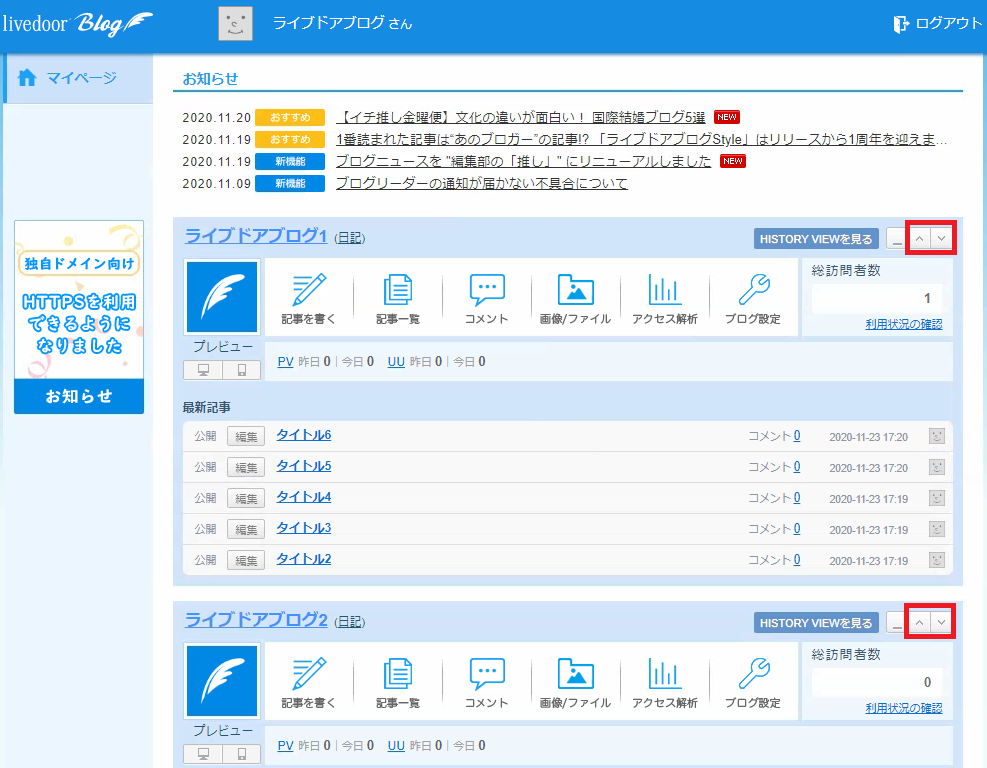Open PC preview for ライブドアブログ2

coord(203,754)
